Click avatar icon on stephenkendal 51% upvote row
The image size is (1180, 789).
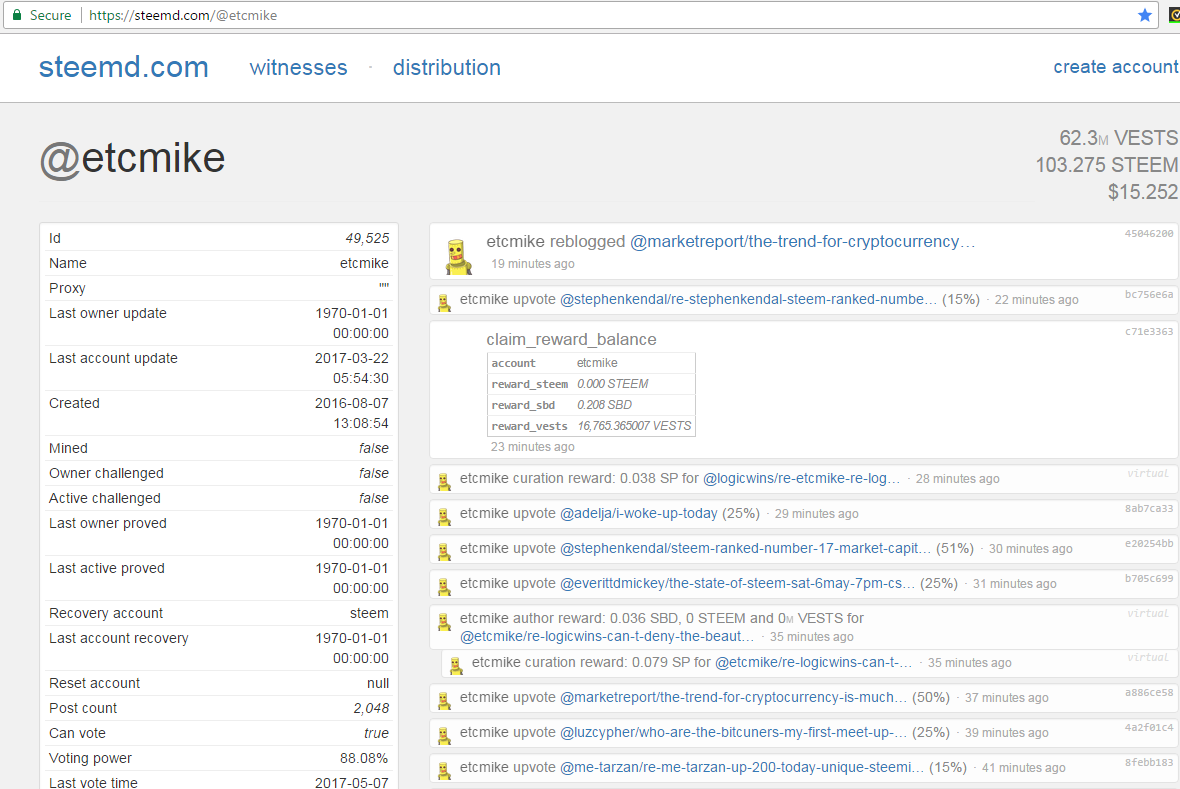pyautogui.click(x=445, y=552)
